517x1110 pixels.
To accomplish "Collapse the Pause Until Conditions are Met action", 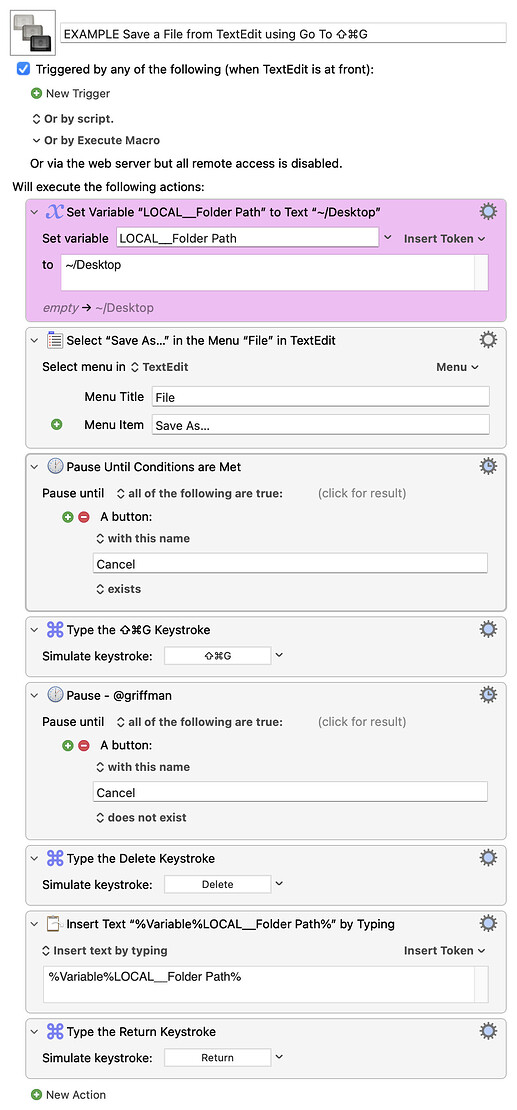I will [34, 467].
